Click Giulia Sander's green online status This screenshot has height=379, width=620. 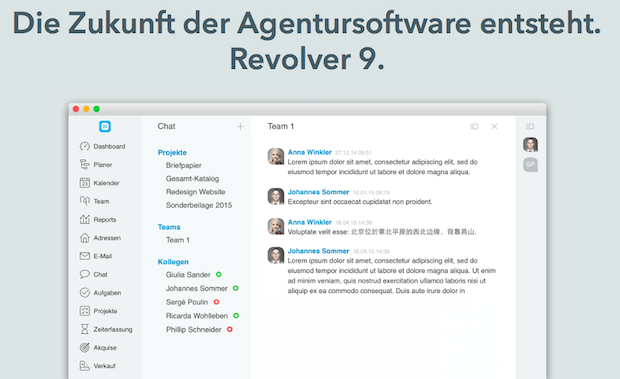pos(219,274)
